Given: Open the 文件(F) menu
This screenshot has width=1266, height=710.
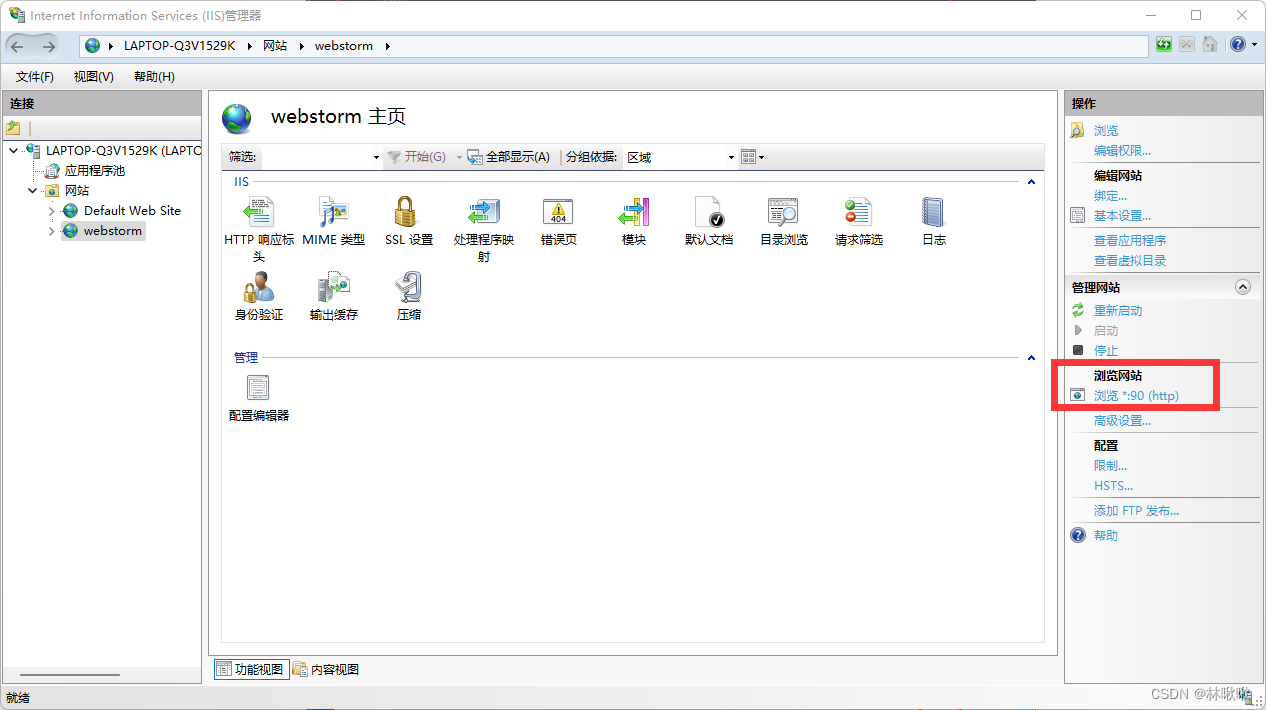Looking at the screenshot, I should pos(35,77).
